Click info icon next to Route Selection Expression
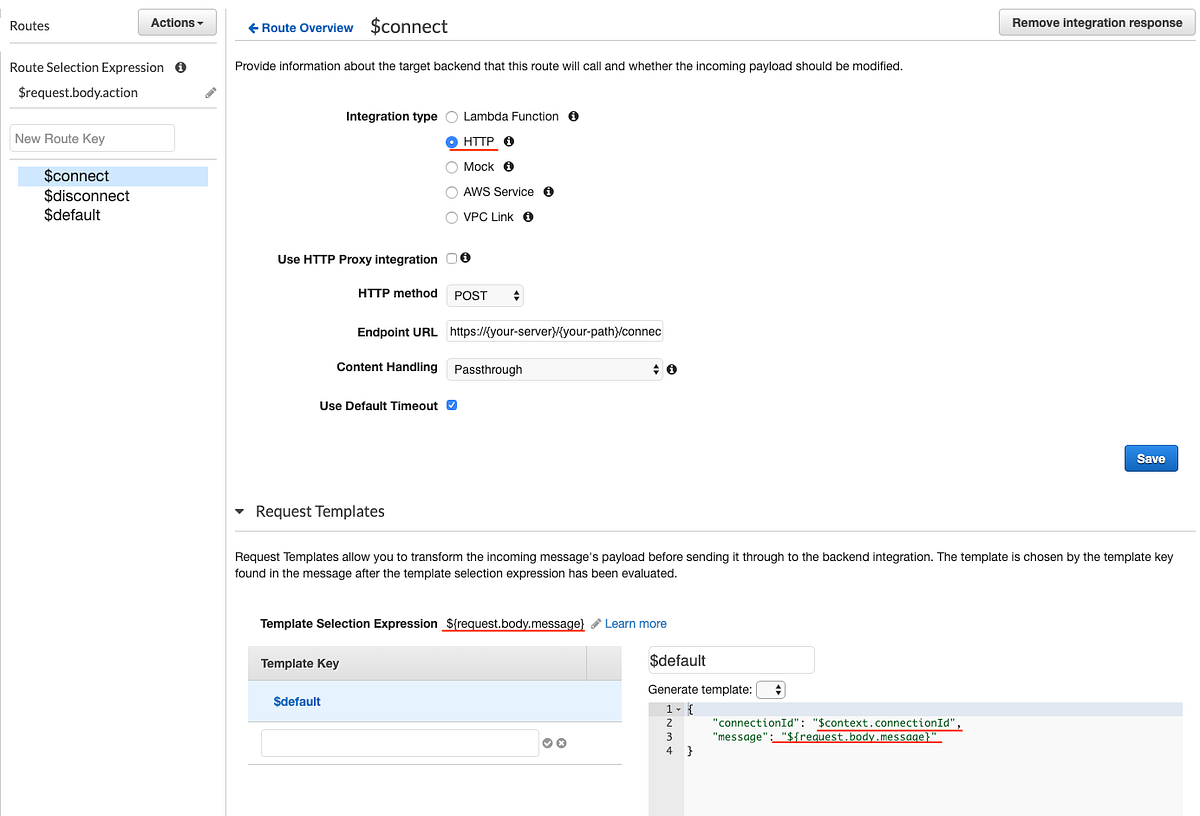1200x816 pixels. tap(181, 68)
